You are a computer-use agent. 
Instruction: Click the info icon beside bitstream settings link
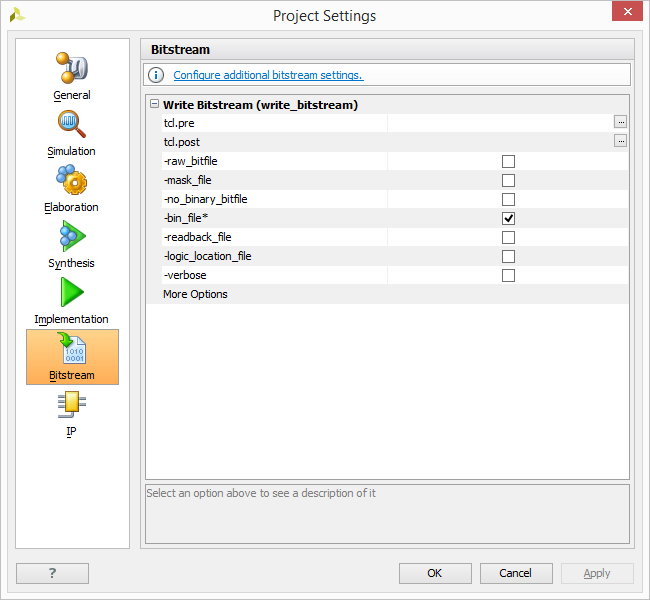[156, 75]
